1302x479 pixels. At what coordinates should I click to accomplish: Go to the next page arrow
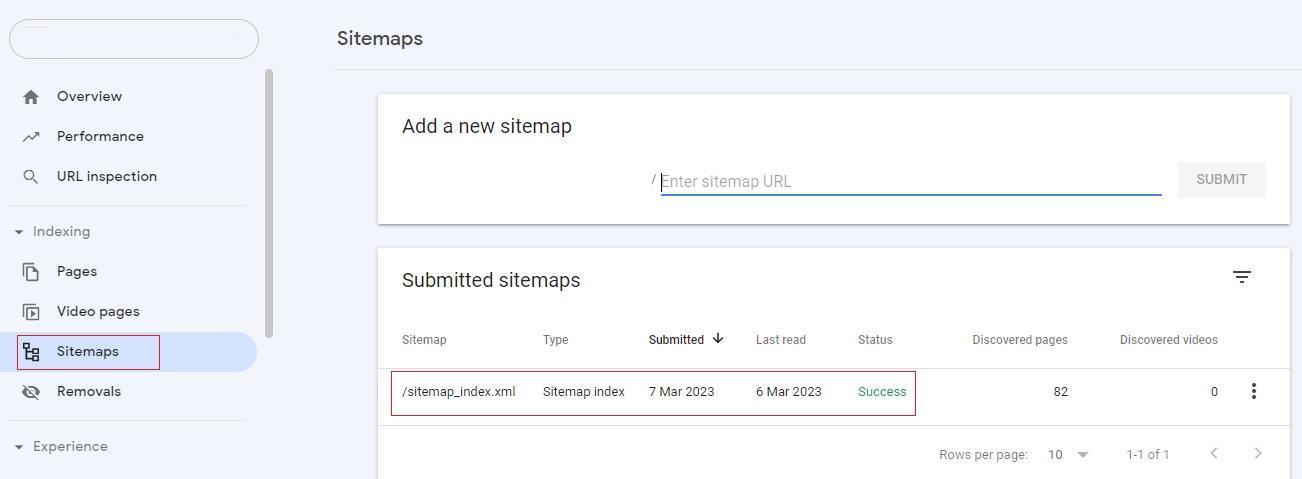[x=1258, y=454]
